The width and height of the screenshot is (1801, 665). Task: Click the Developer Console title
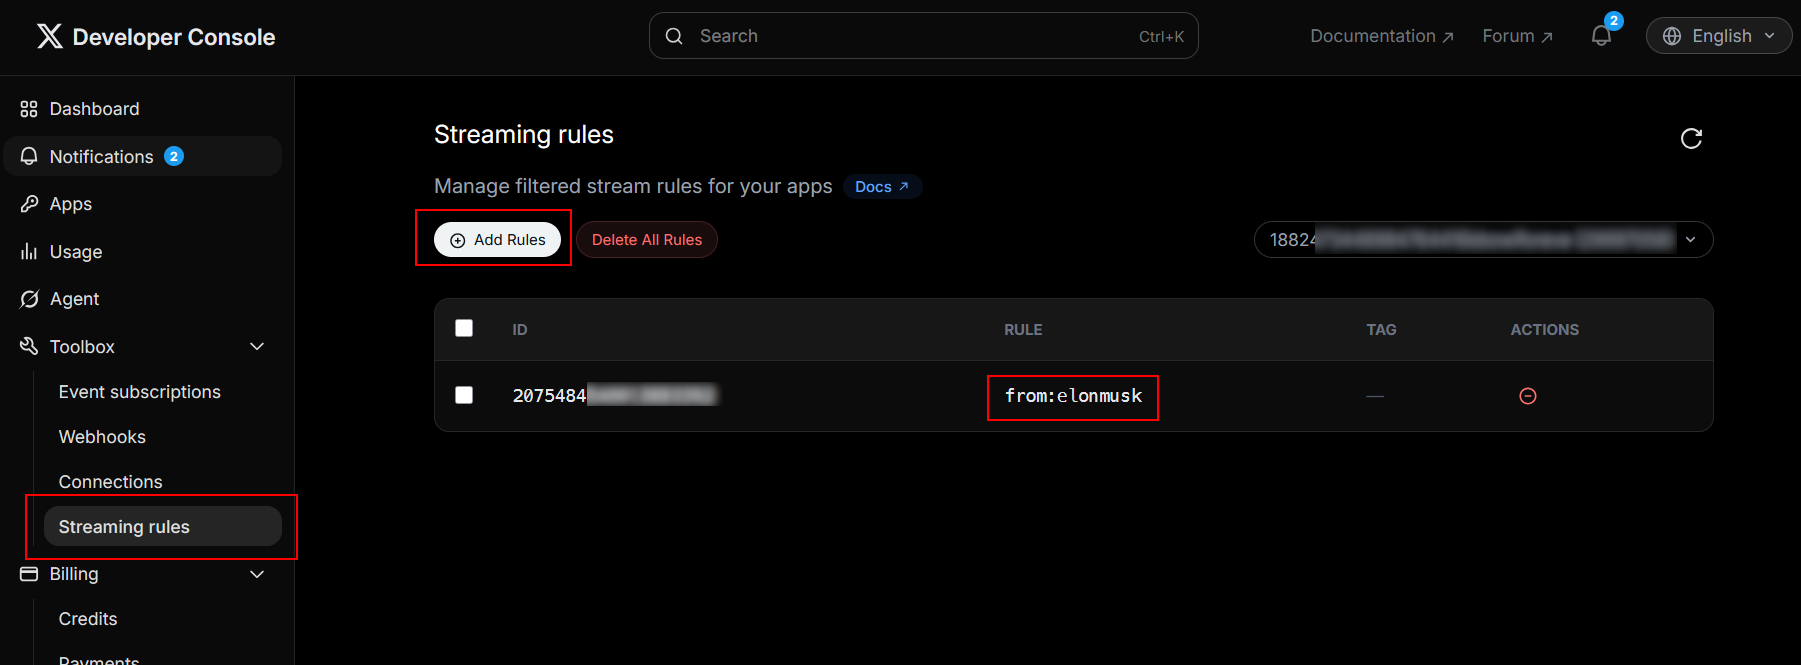click(x=174, y=37)
